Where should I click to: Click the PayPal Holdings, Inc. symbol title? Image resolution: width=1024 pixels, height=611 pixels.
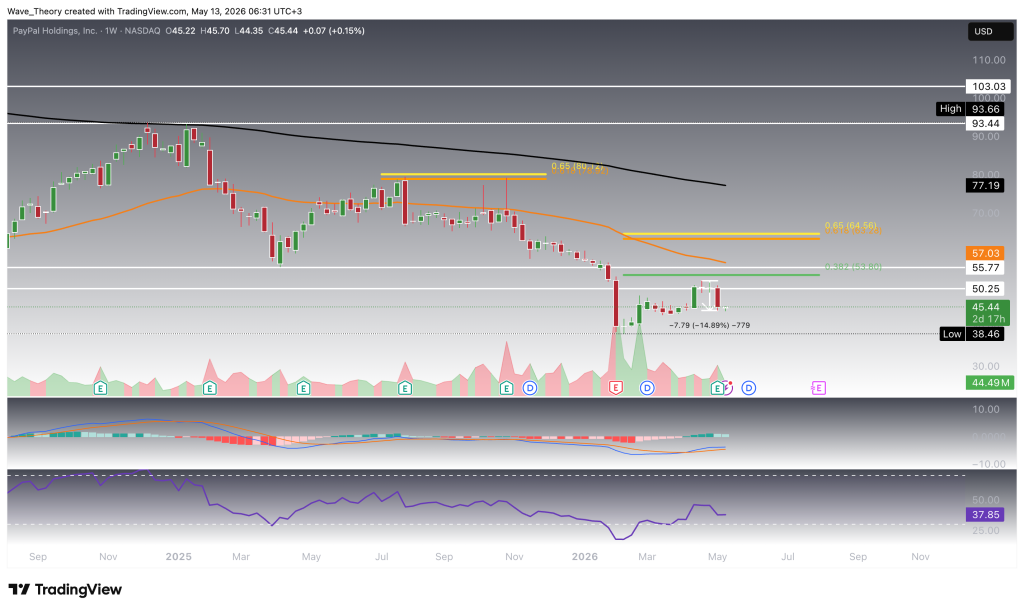(x=55, y=31)
